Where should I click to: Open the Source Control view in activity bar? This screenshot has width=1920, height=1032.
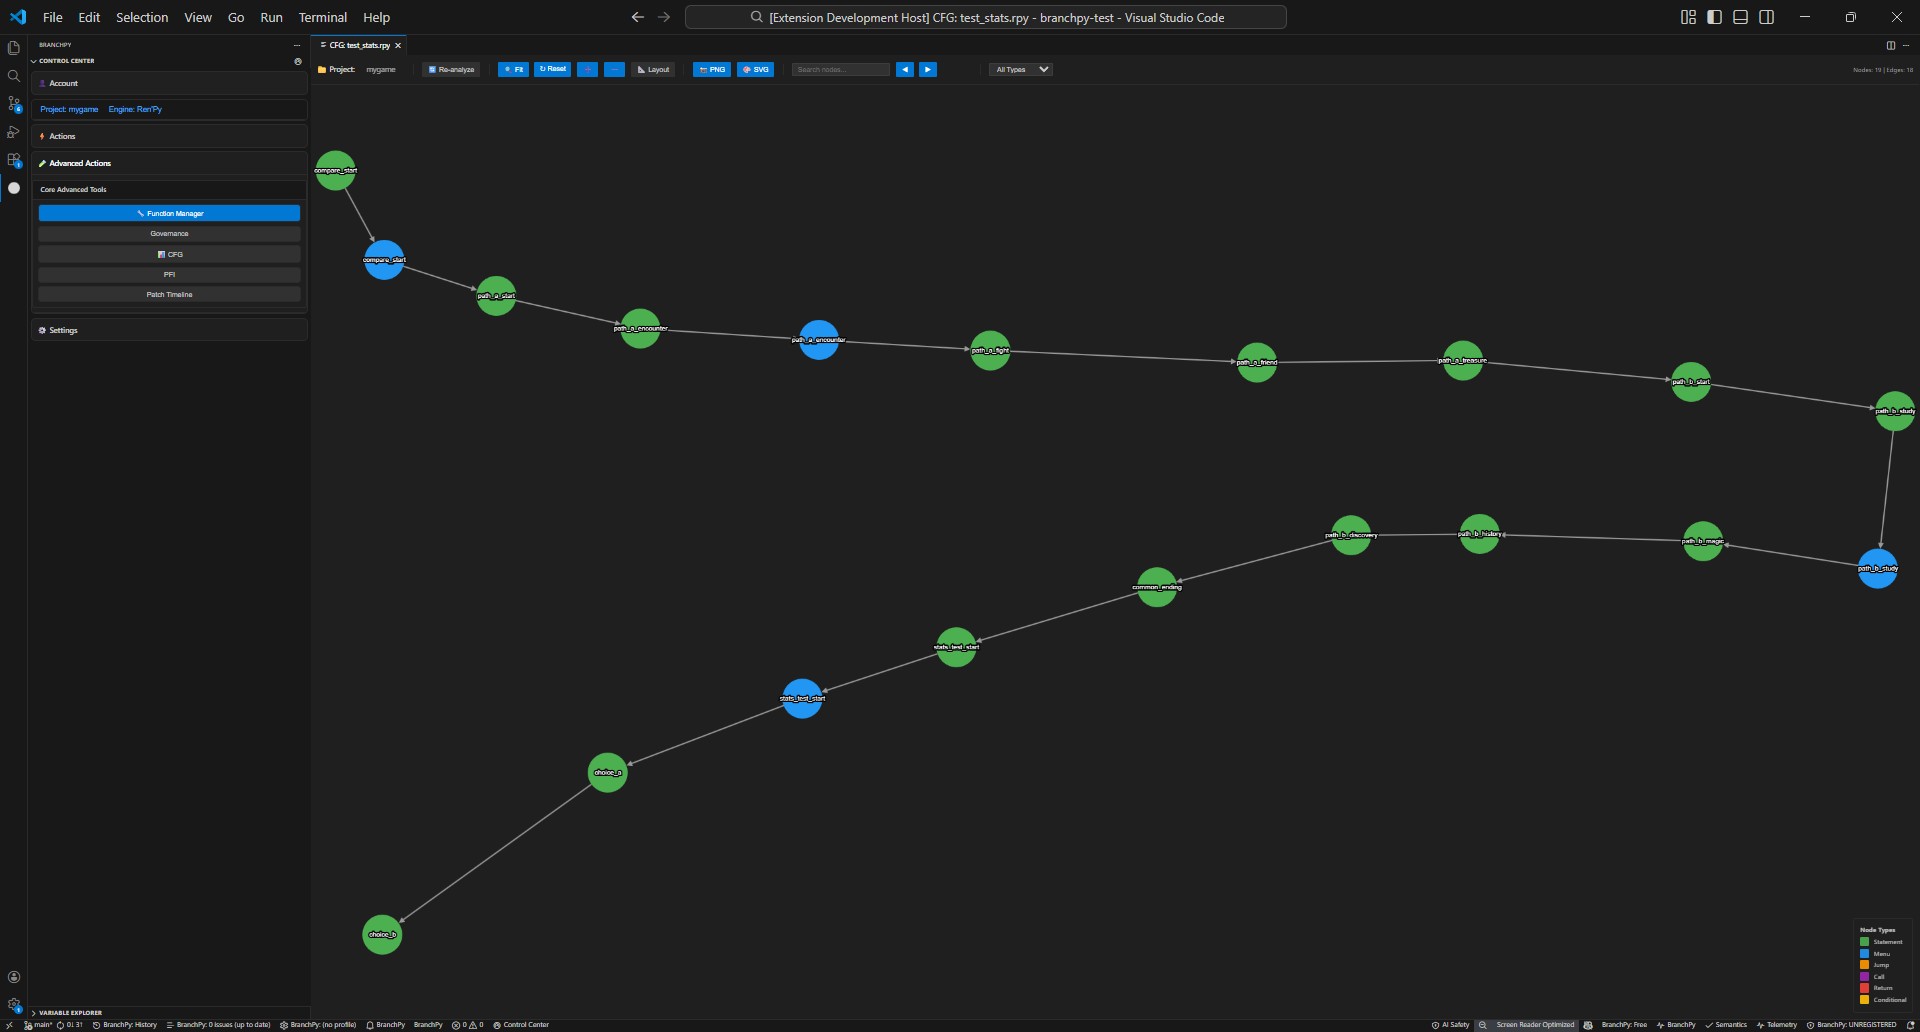[x=14, y=104]
